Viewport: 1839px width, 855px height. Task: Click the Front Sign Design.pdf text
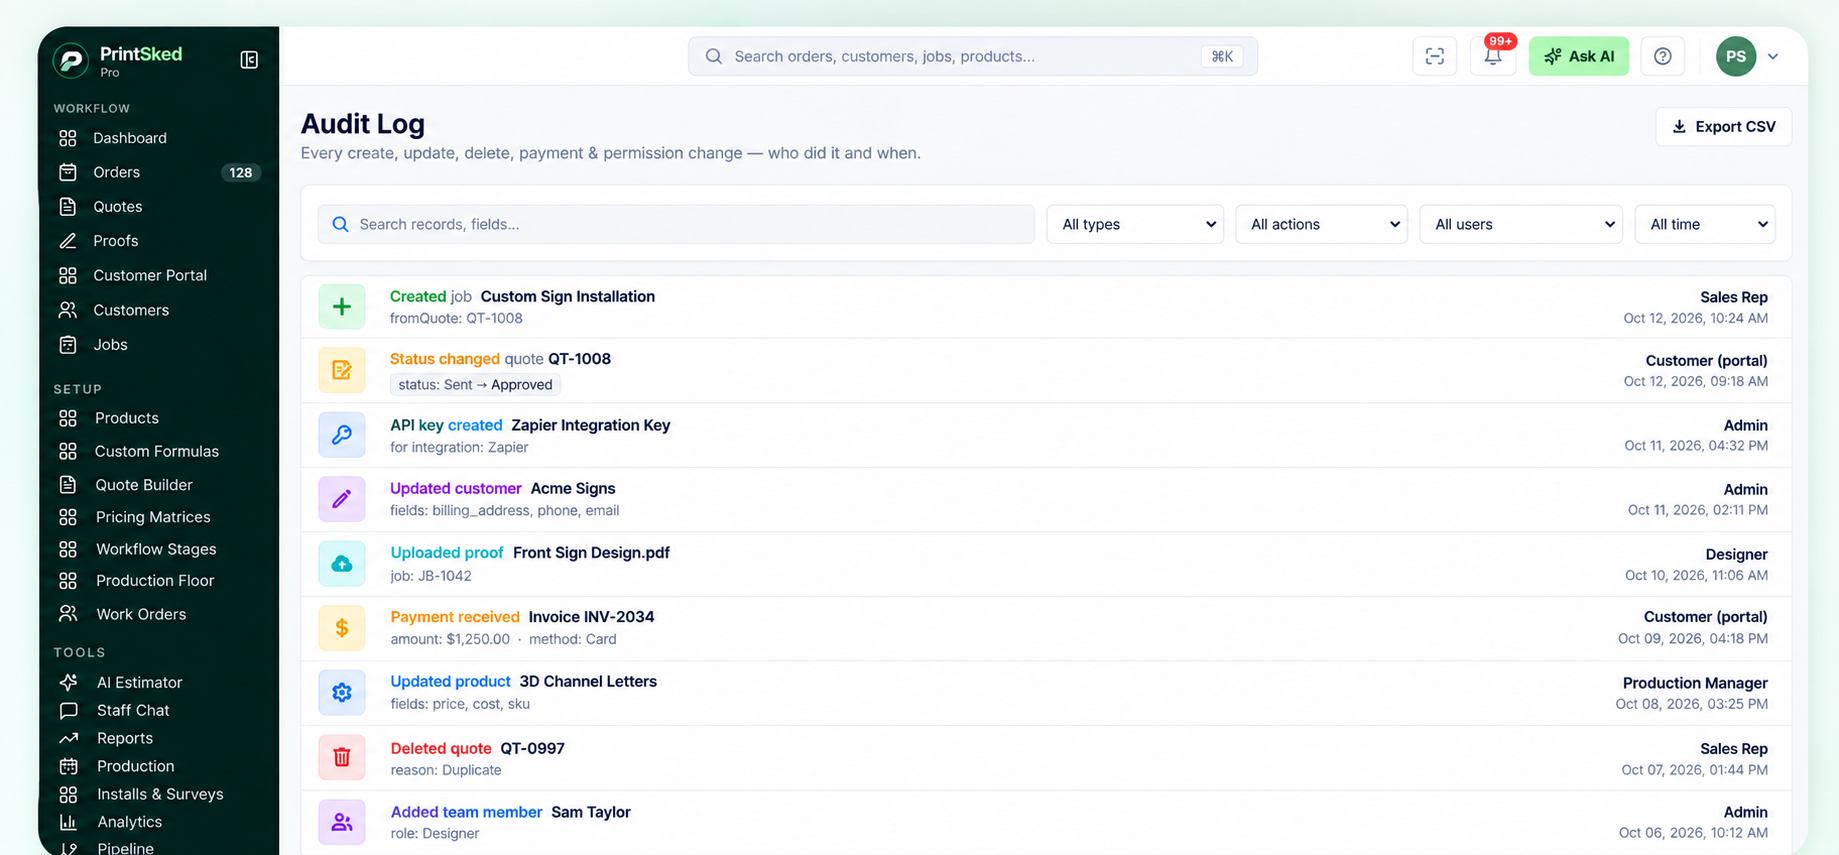[591, 553]
